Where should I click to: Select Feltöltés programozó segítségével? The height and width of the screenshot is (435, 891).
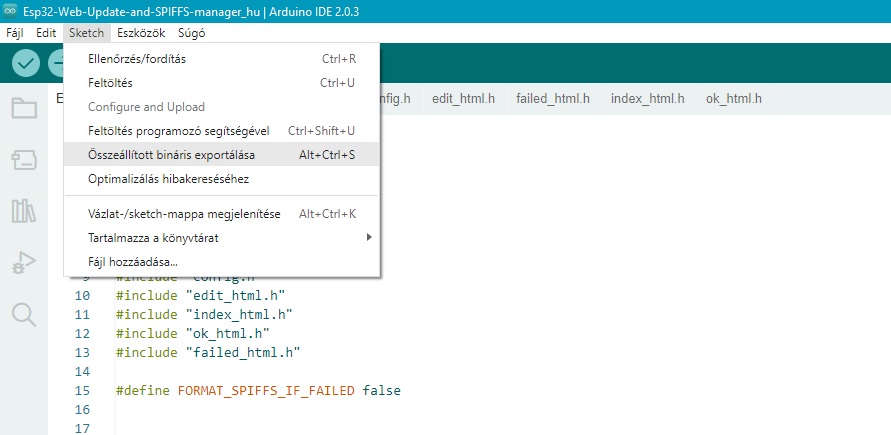(x=222, y=131)
